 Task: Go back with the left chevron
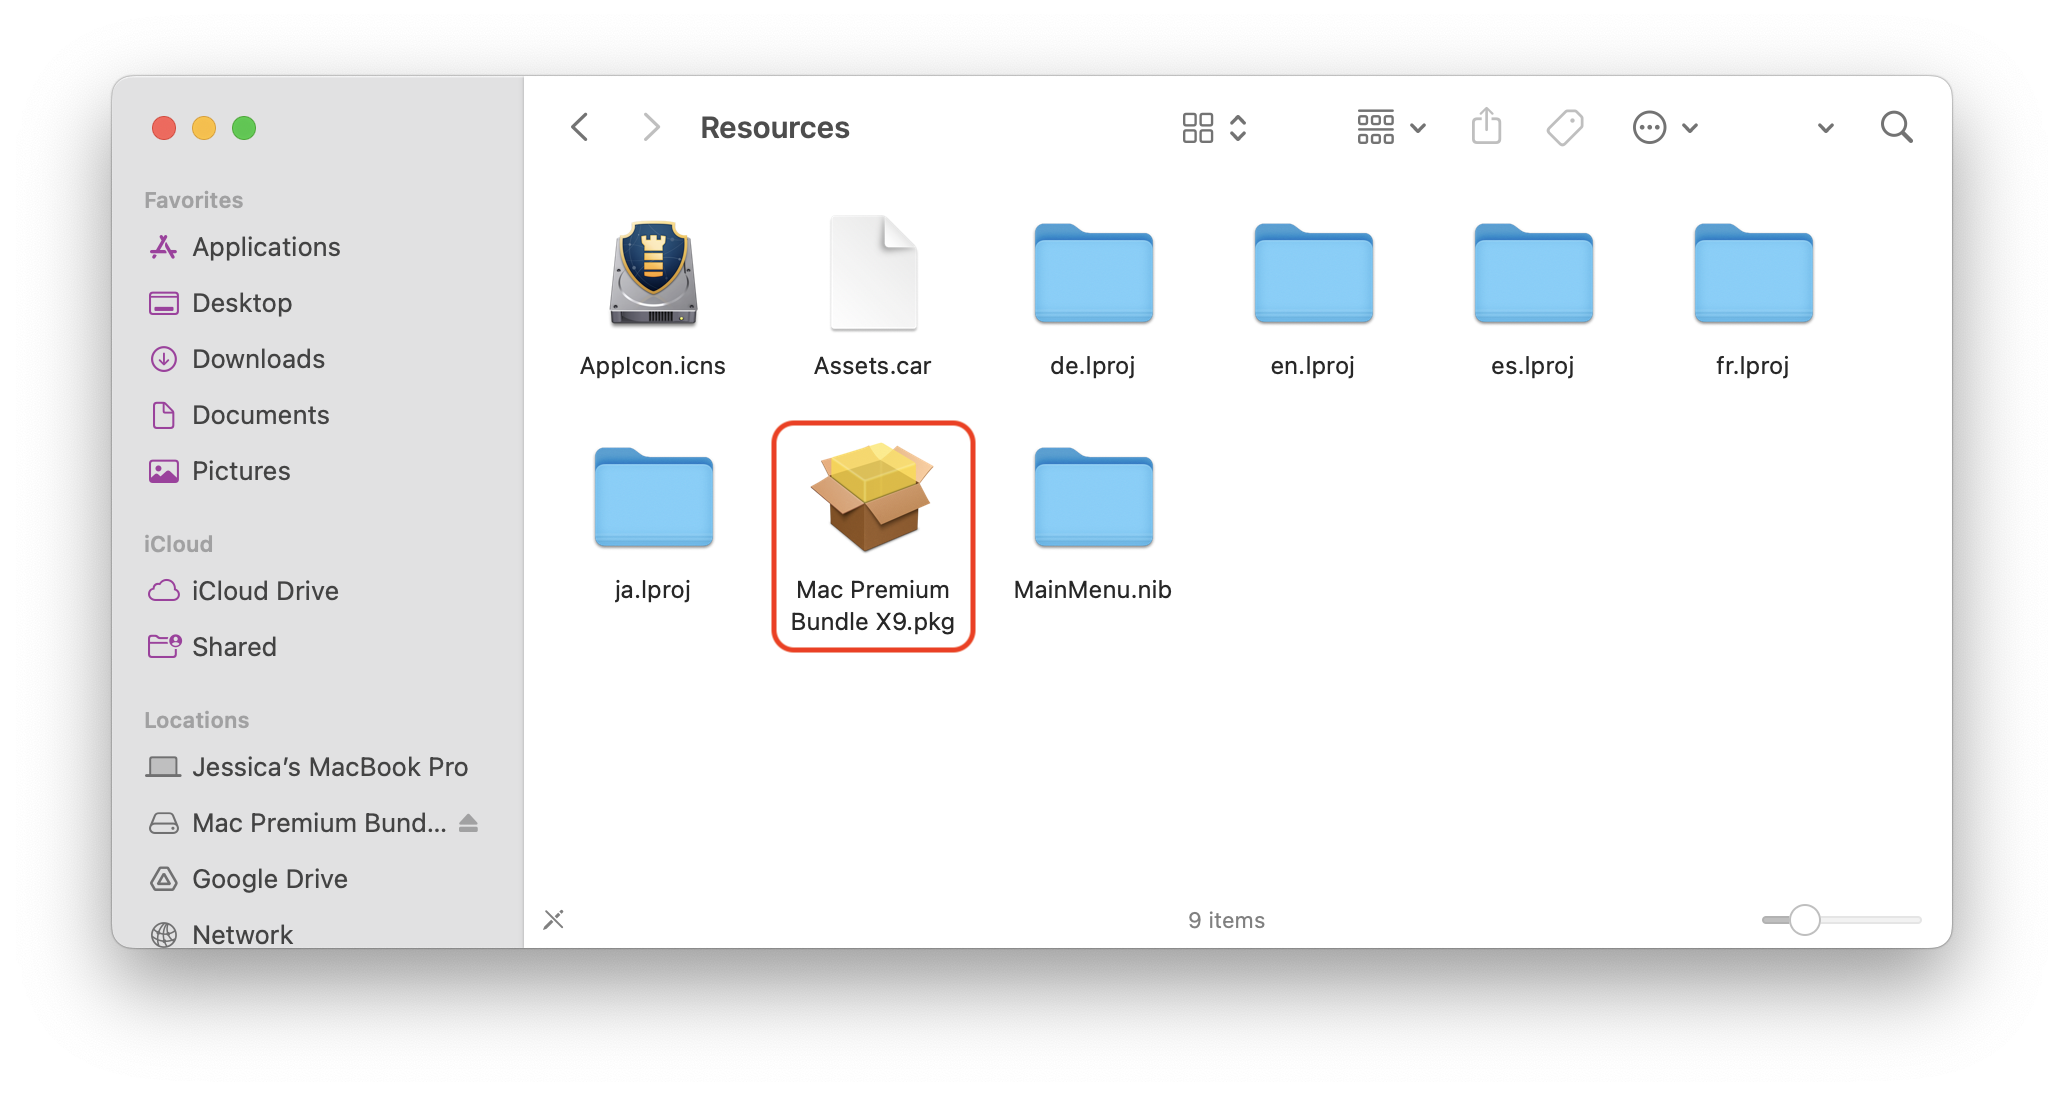(x=579, y=127)
